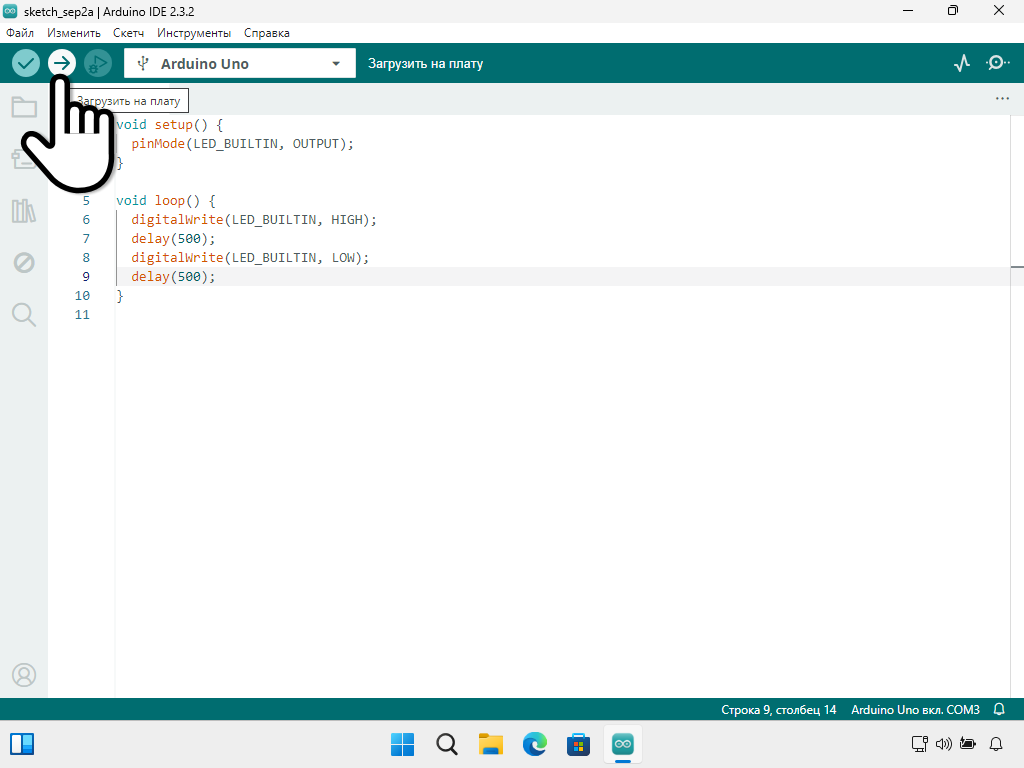
Task: Click the Arduino Uno вкл. COM3 status
Action: [x=915, y=709]
